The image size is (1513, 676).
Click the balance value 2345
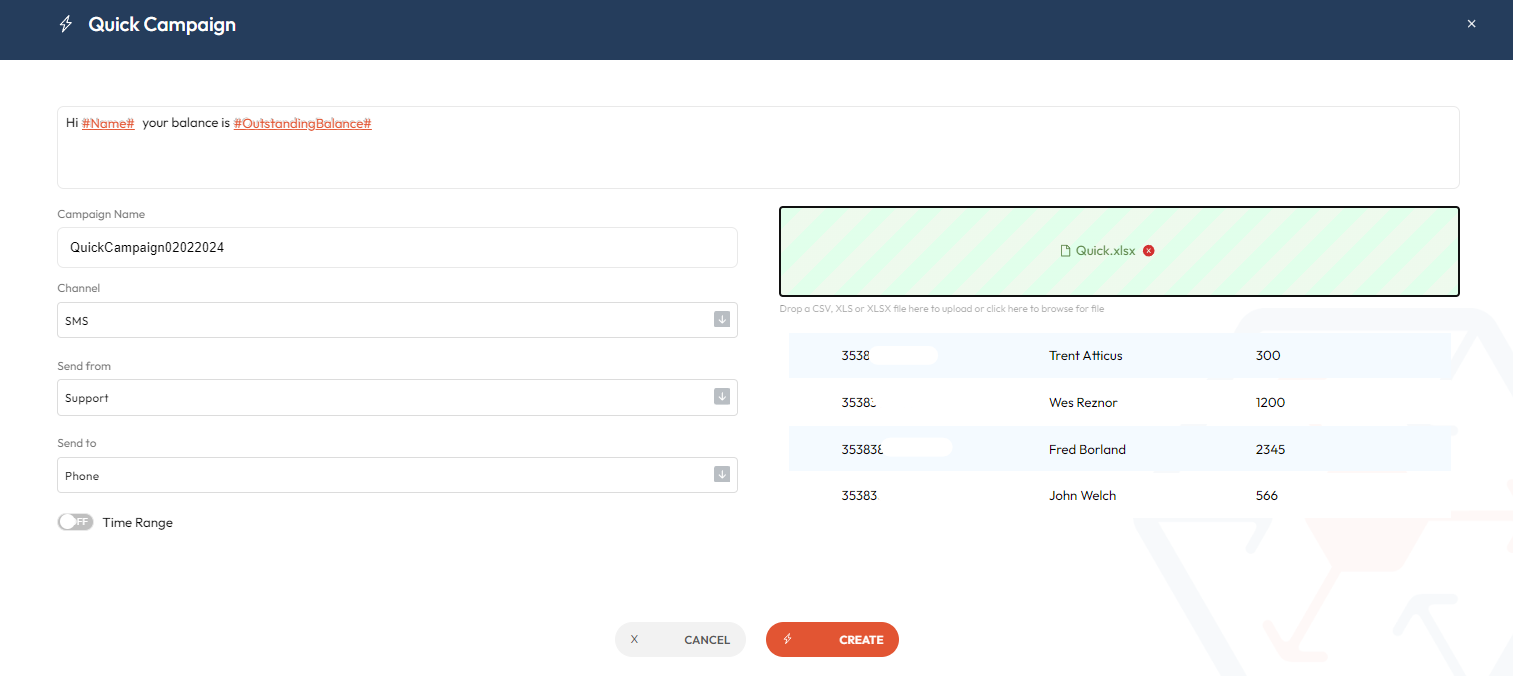point(1270,449)
